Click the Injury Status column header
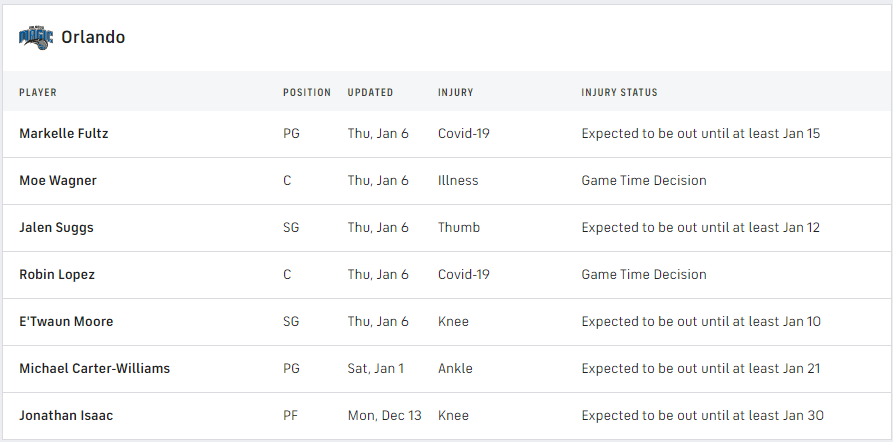This screenshot has height=442, width=893. (619, 93)
